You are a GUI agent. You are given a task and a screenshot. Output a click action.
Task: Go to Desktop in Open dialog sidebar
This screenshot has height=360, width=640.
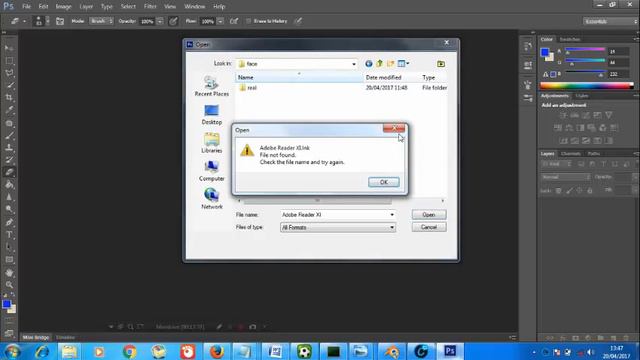click(x=211, y=115)
